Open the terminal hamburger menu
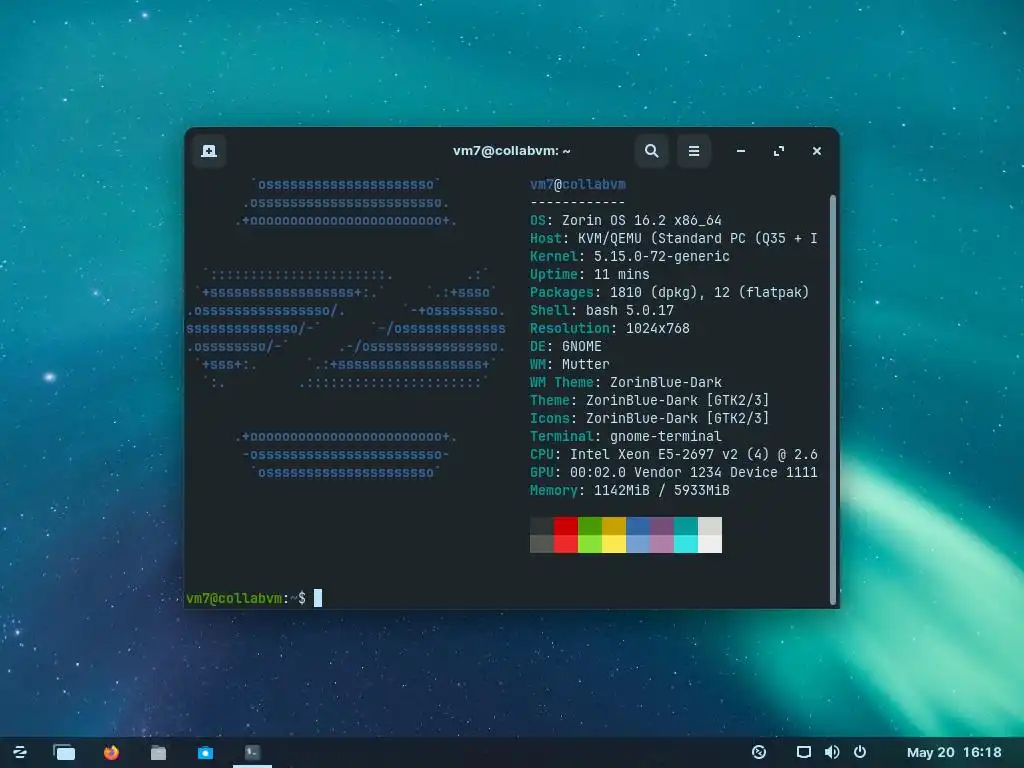 (x=694, y=151)
